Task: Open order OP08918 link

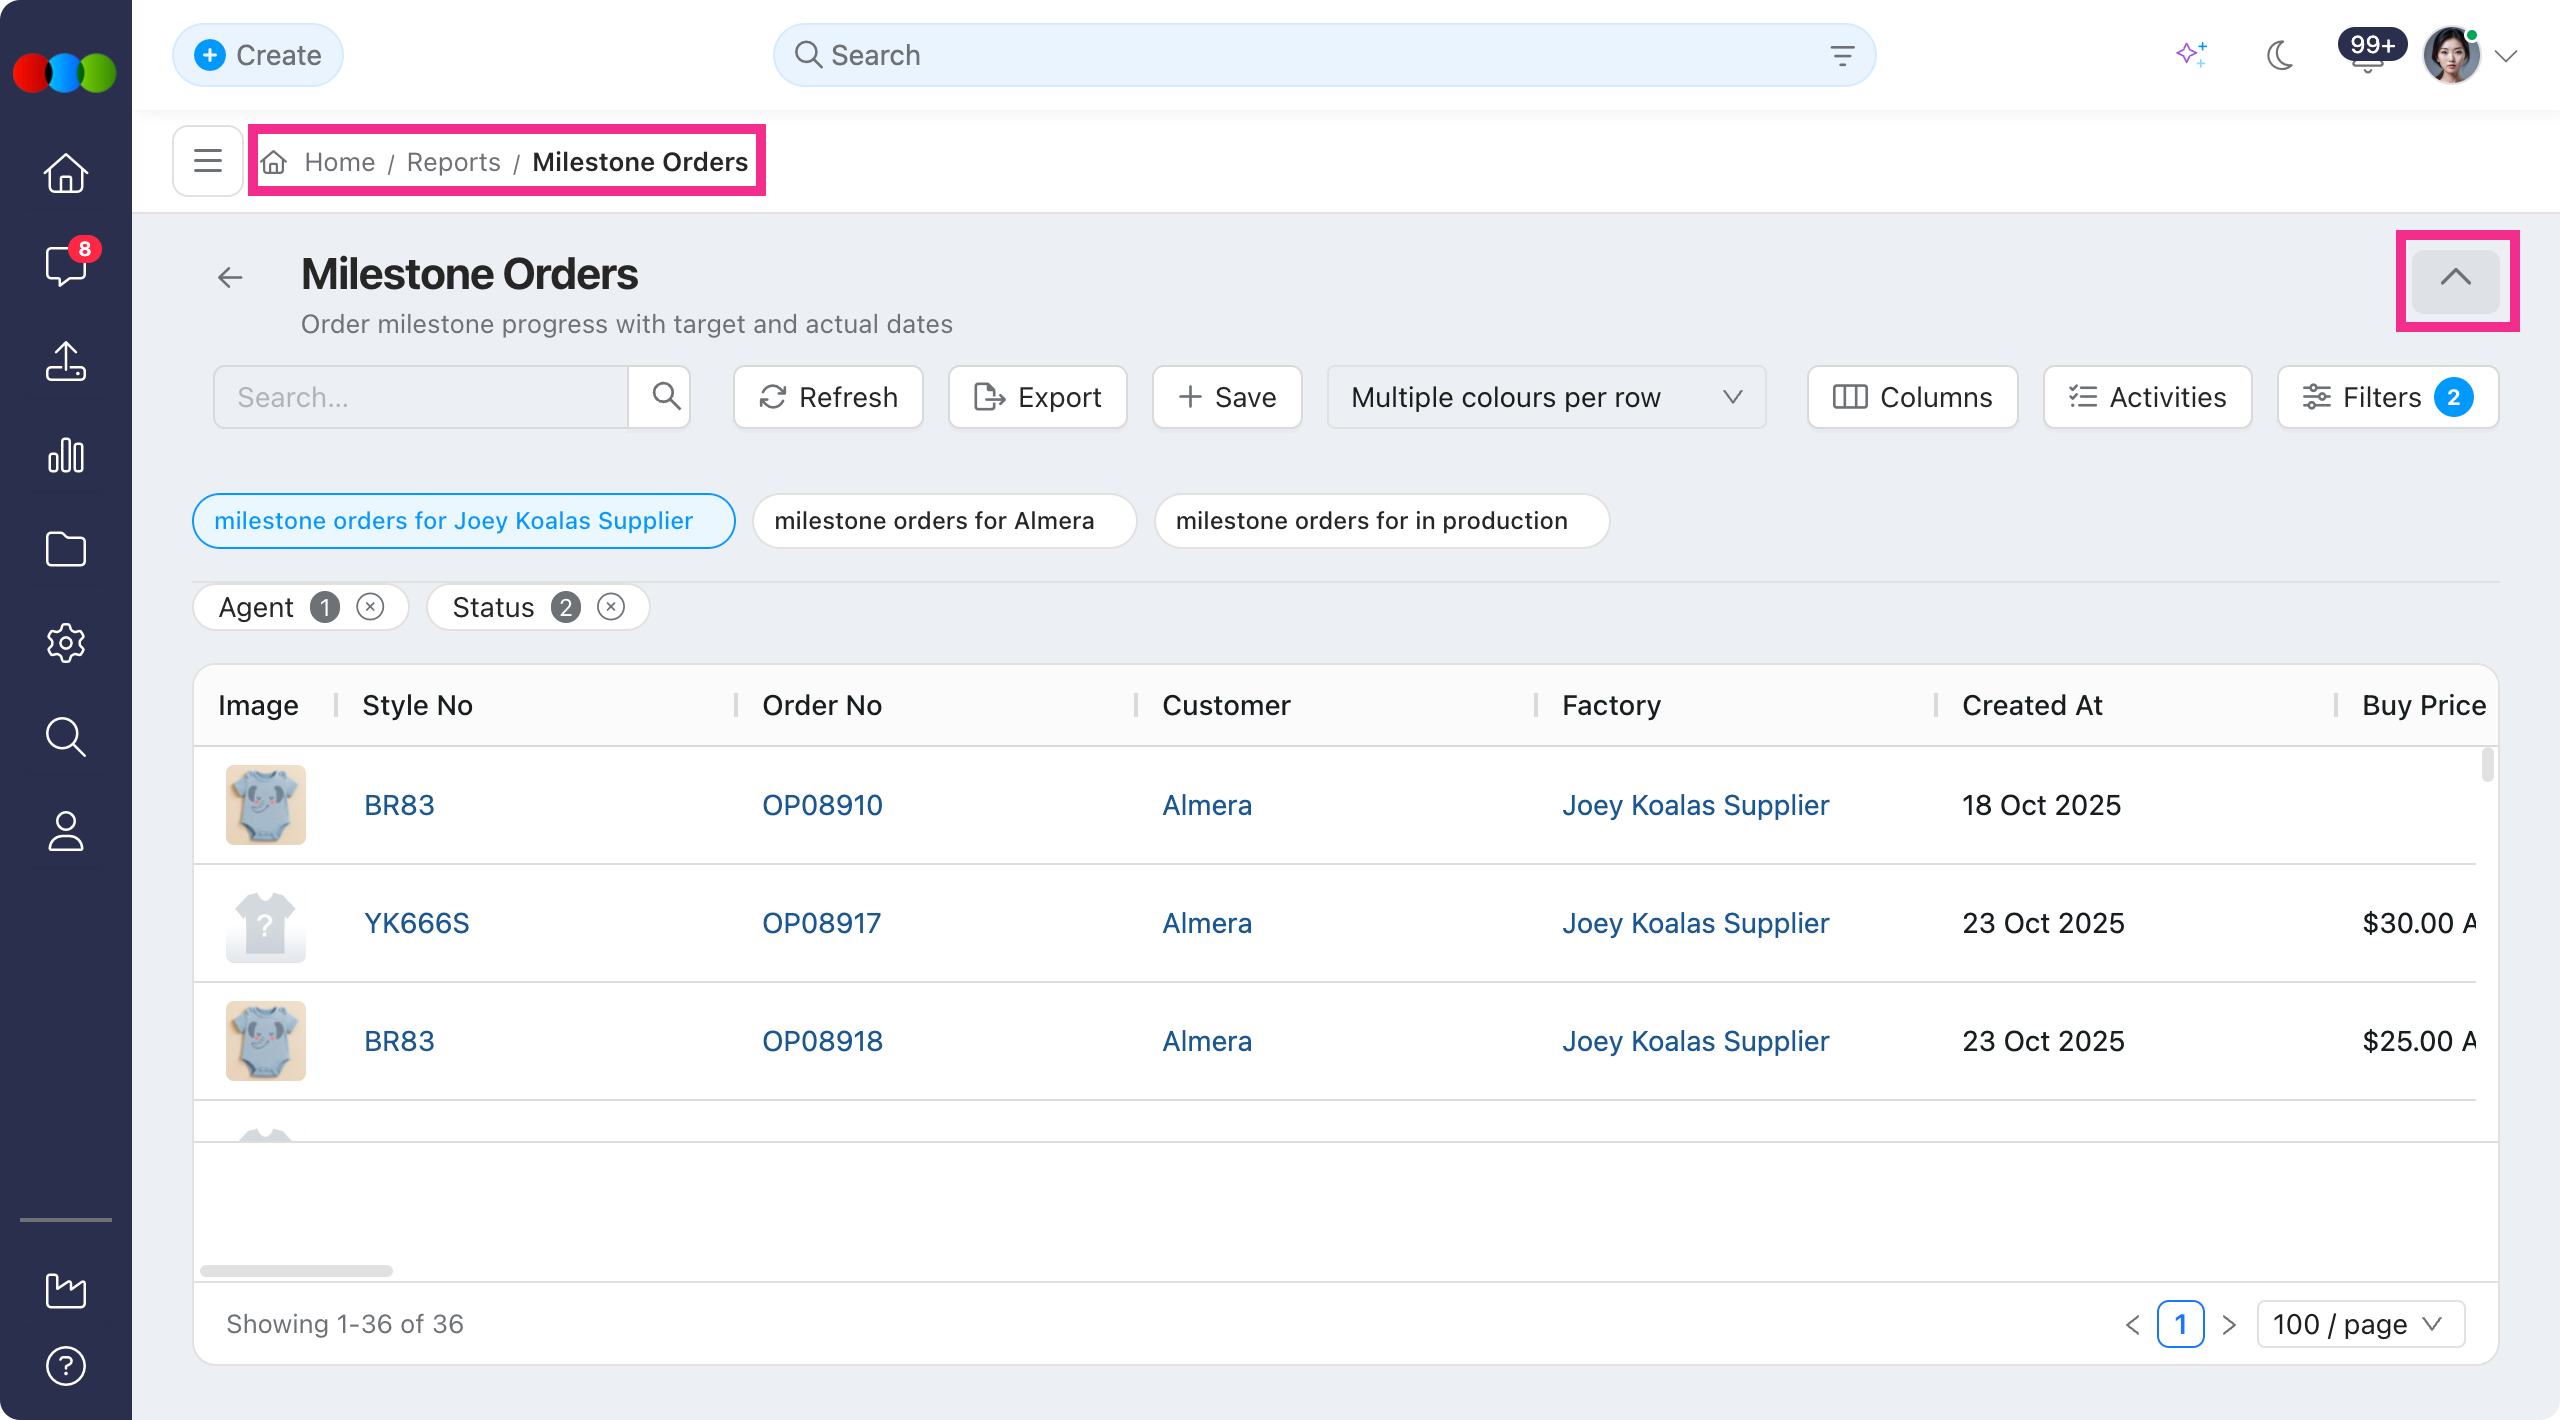Action: click(x=822, y=1041)
